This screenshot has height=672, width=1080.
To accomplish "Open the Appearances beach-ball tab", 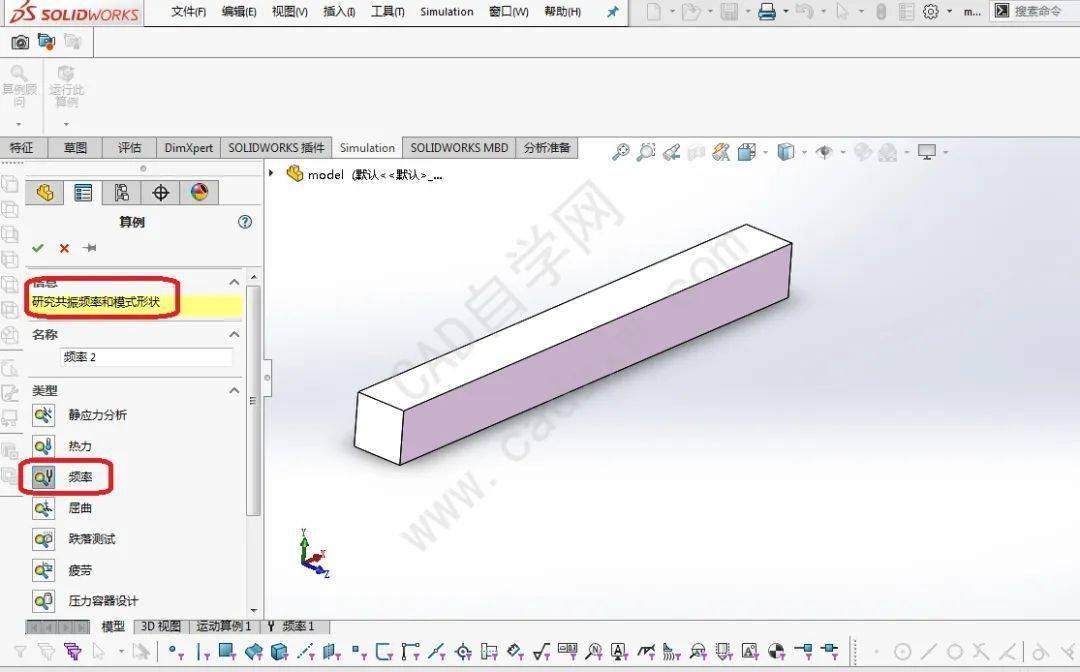I will pos(197,192).
